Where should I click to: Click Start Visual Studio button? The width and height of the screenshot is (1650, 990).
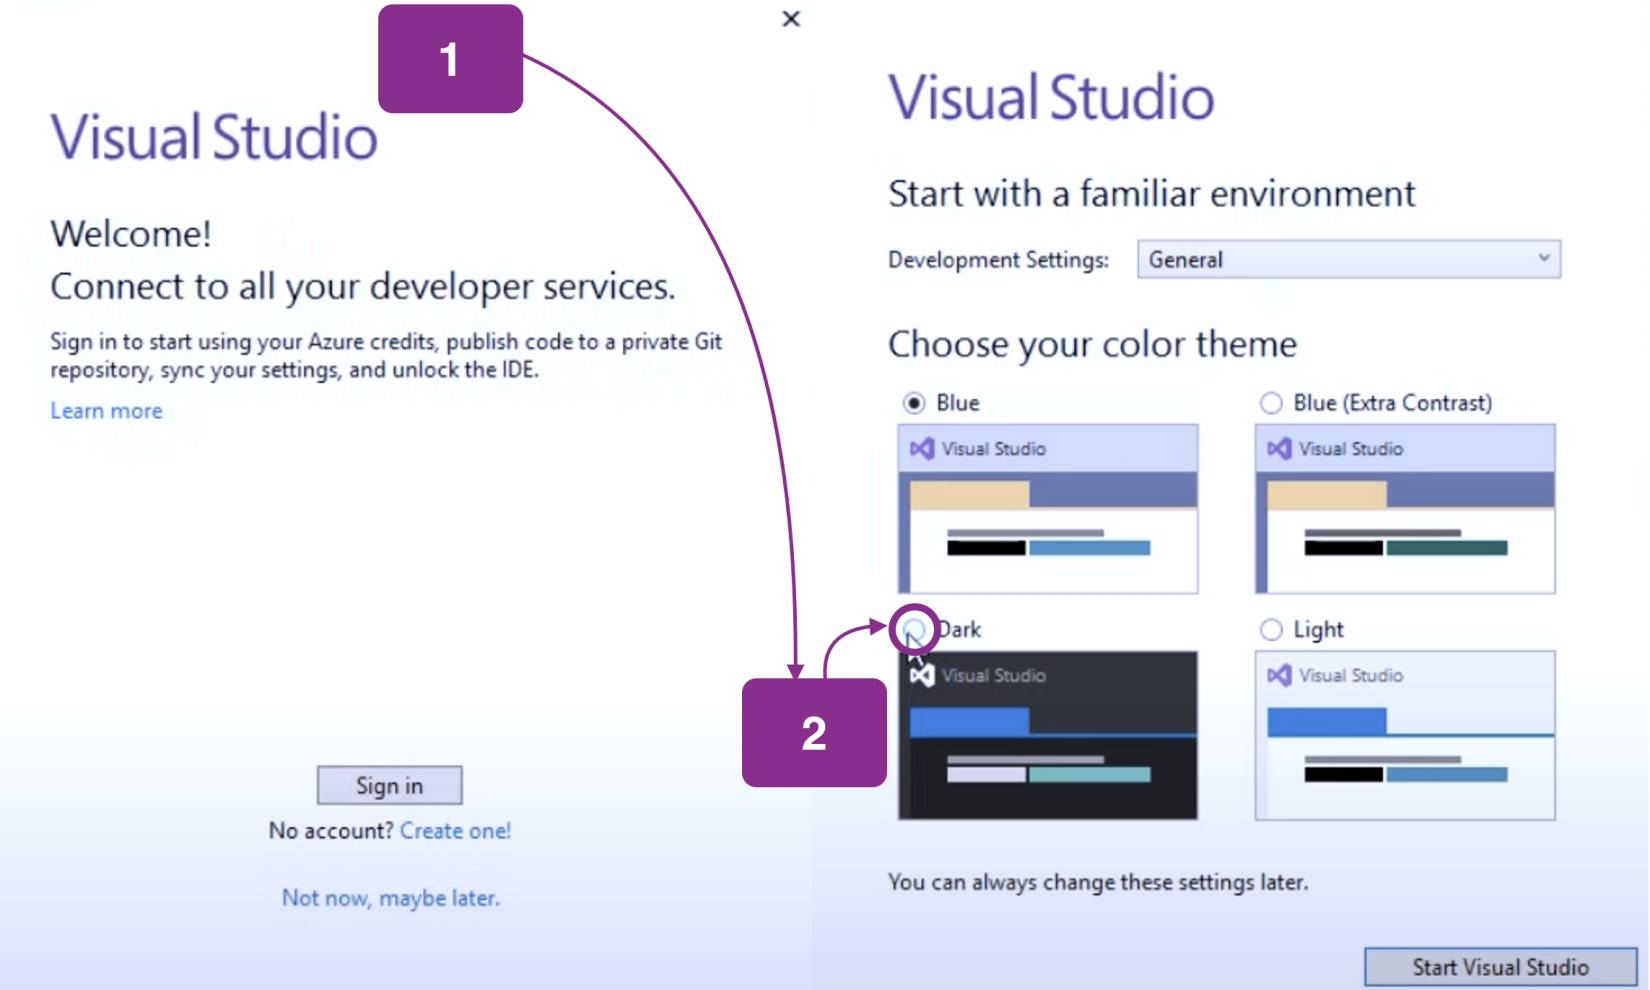pos(1499,967)
